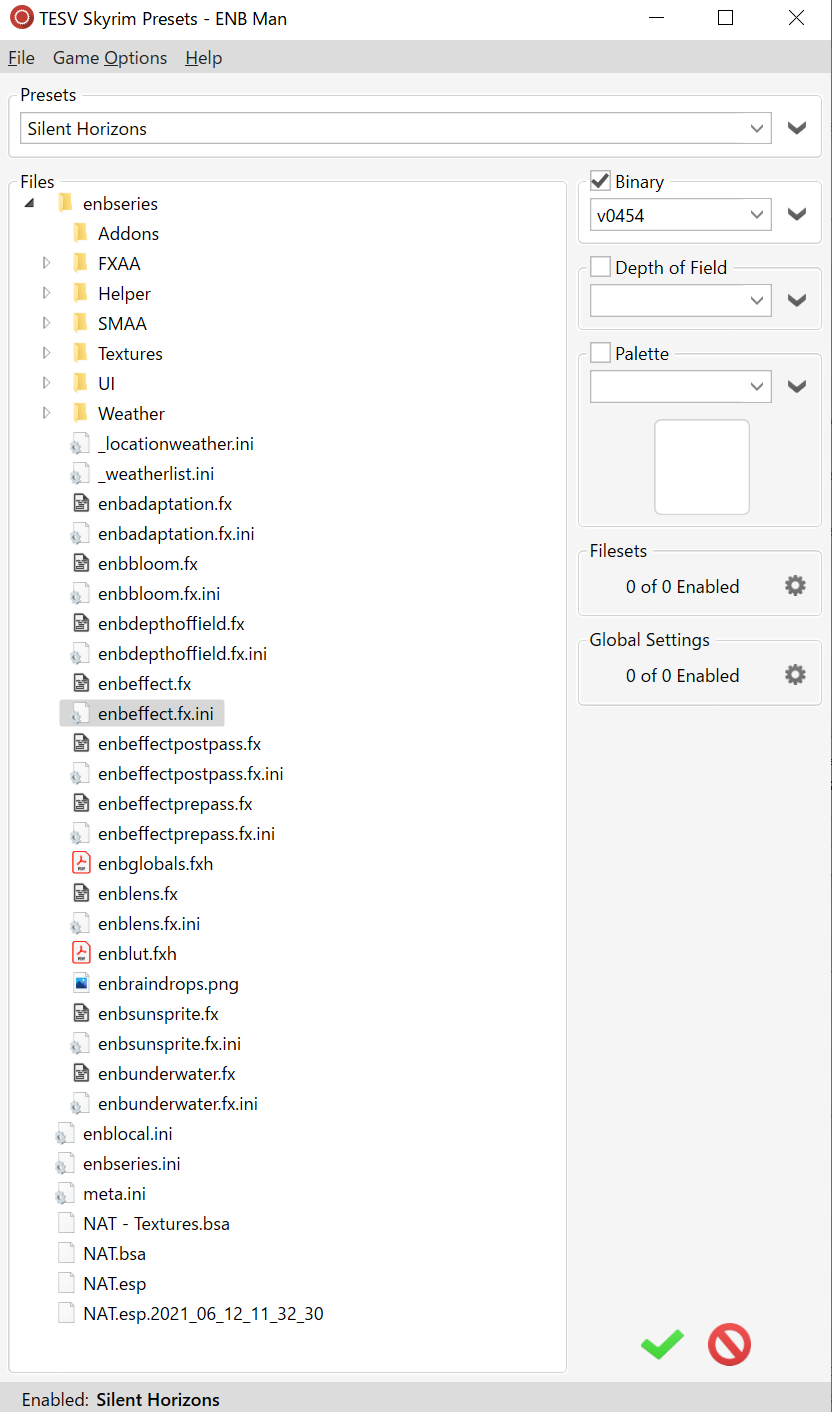Screen dimensions: 833x1412
Task: Open the File menu
Action: coord(21,58)
